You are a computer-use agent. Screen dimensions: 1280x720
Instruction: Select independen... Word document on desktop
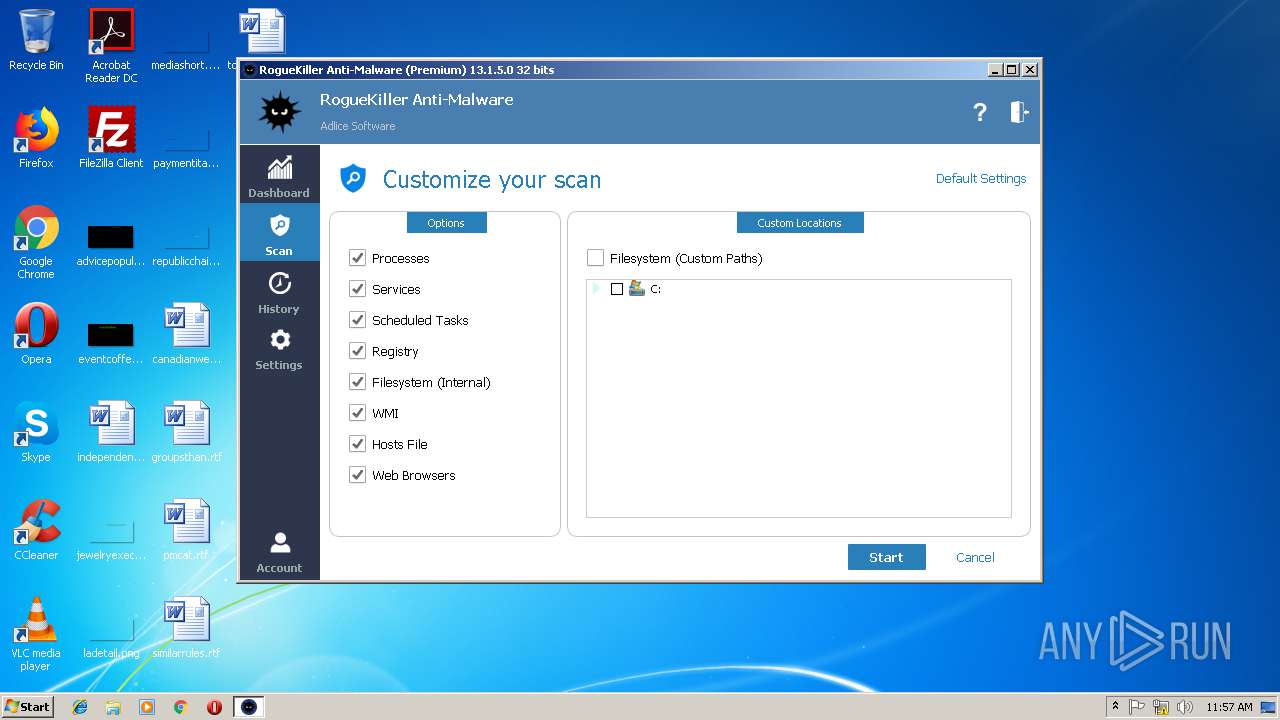(x=111, y=432)
